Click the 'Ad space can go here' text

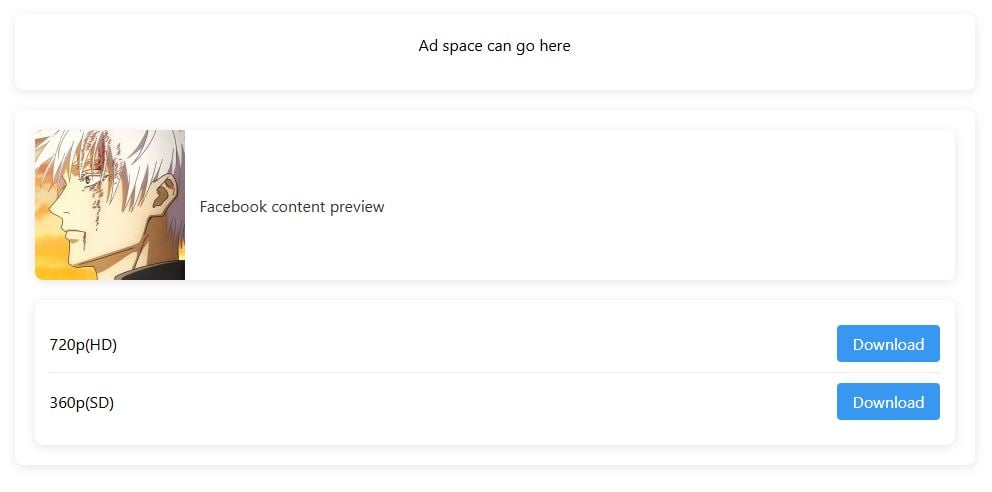point(494,46)
